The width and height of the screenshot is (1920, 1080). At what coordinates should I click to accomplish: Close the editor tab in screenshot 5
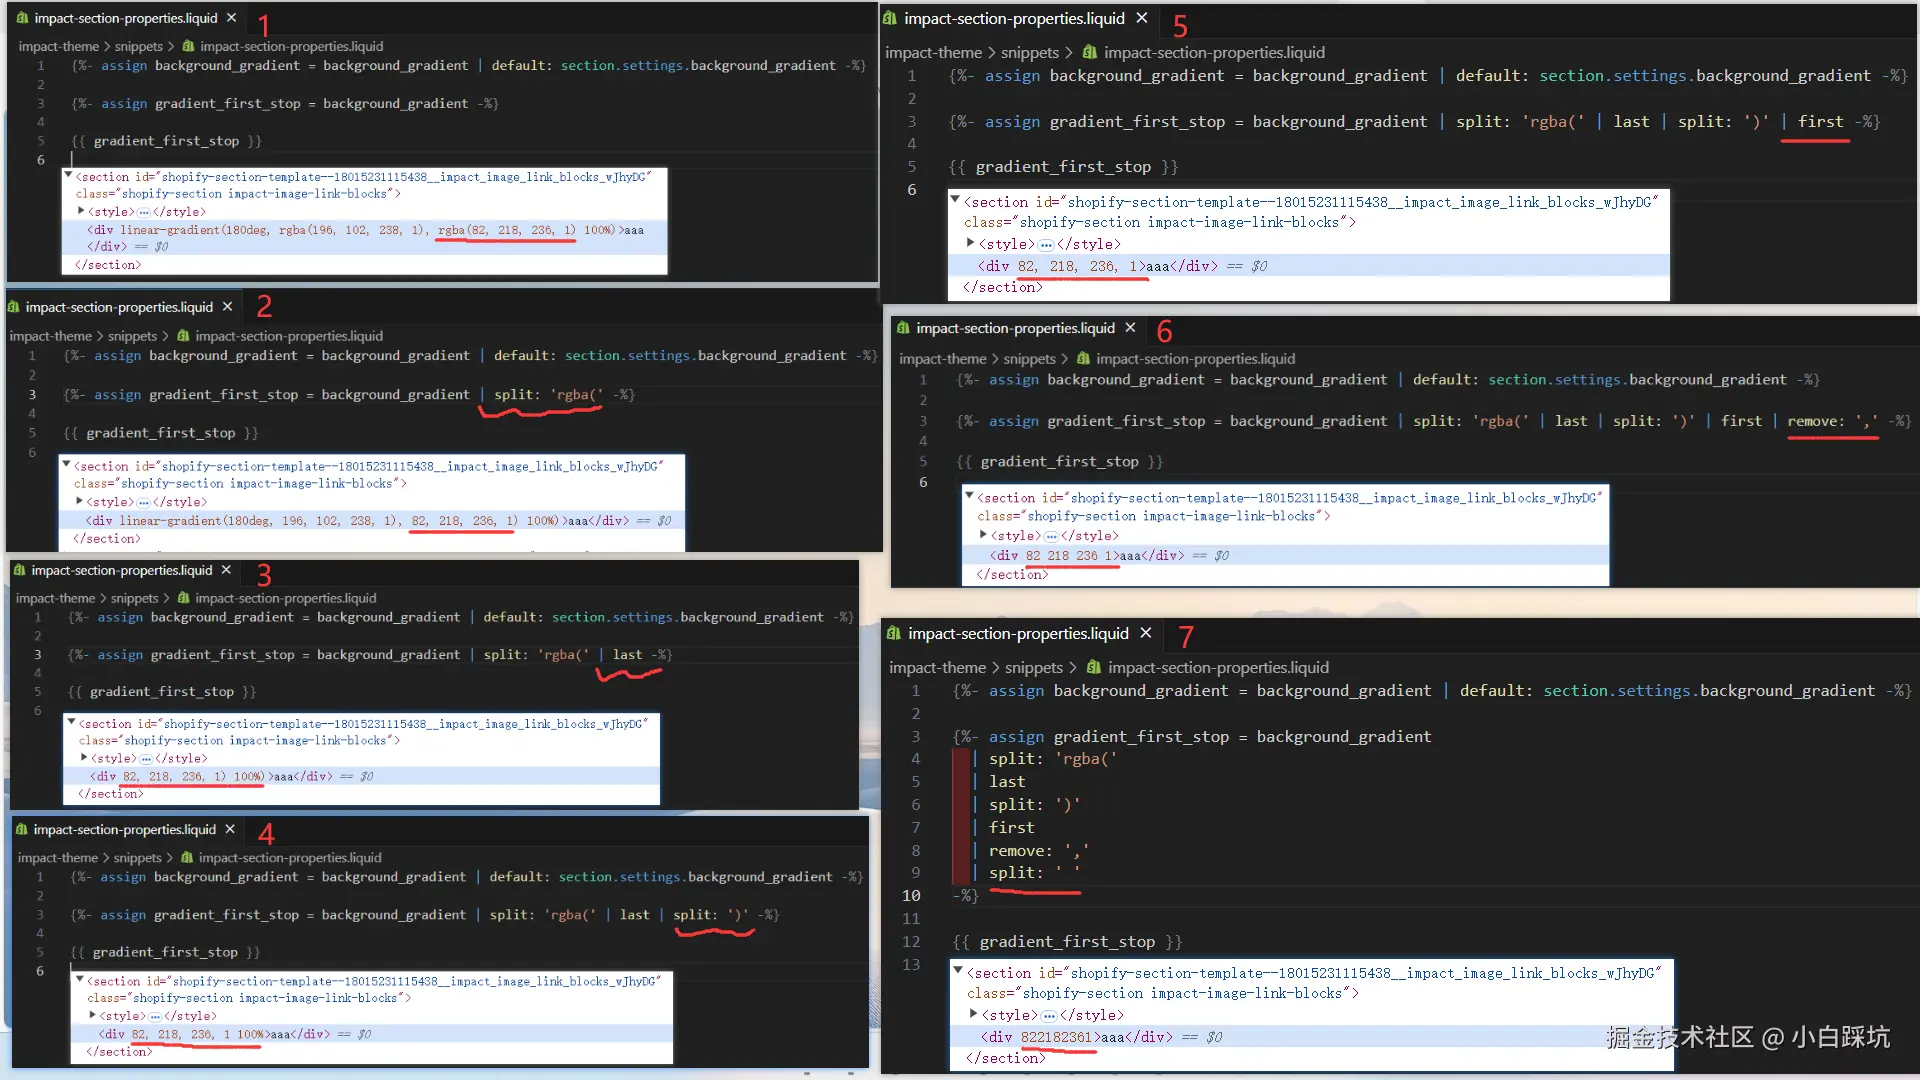pyautogui.click(x=1142, y=18)
